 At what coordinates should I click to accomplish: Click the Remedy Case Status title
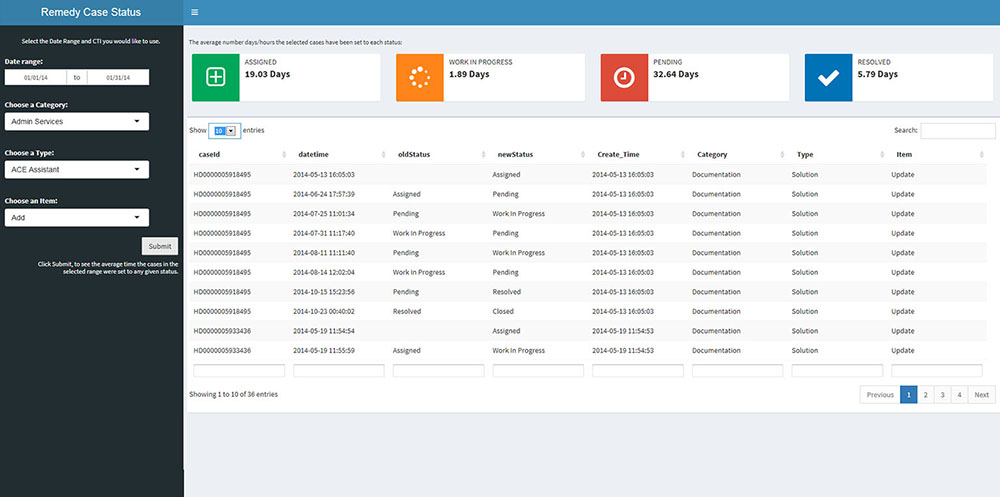pyautogui.click(x=91, y=12)
